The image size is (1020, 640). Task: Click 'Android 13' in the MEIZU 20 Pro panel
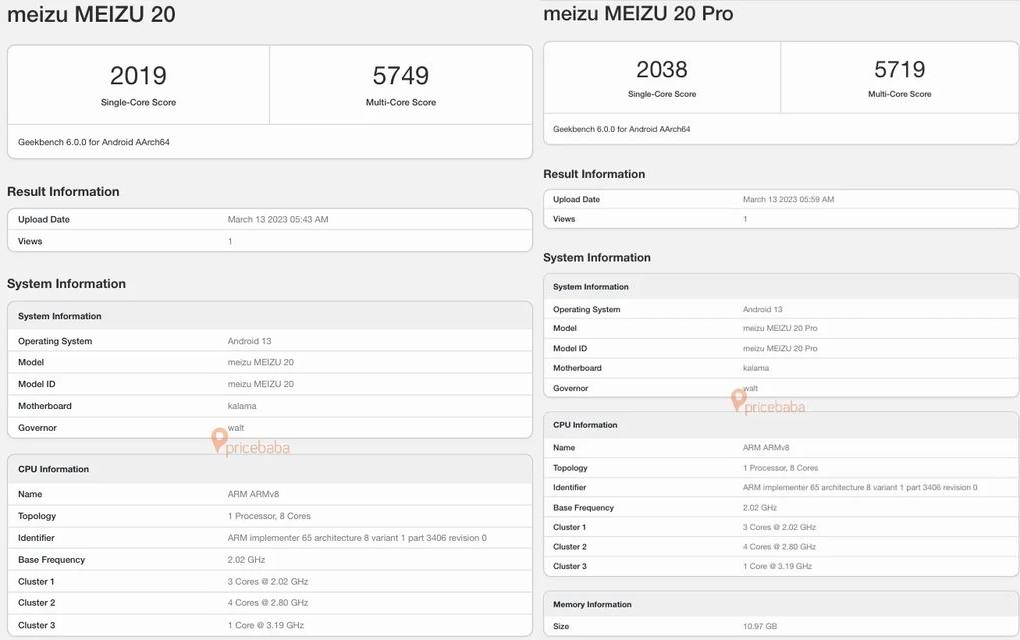click(762, 310)
